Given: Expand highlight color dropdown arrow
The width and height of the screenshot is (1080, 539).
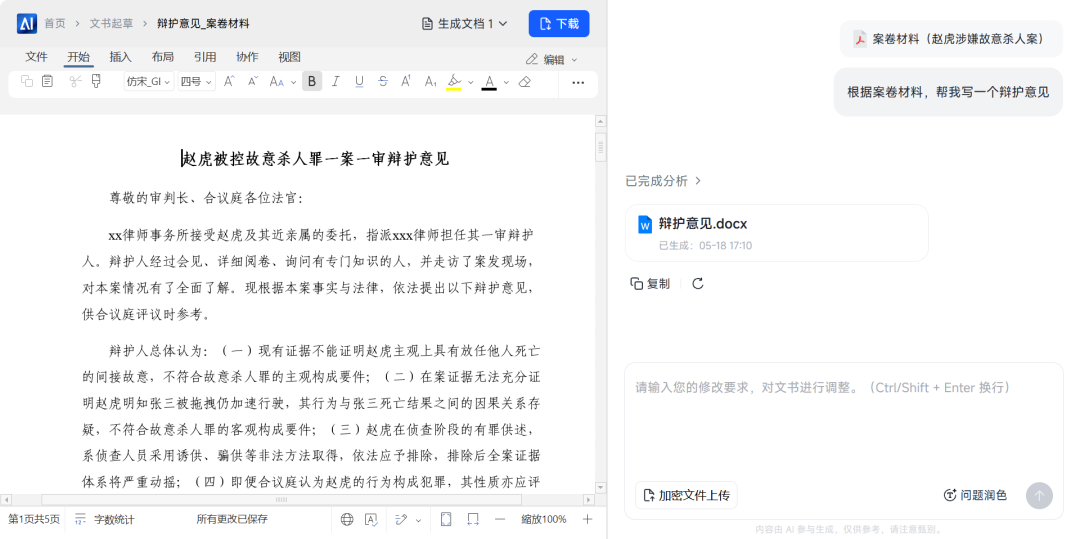Looking at the screenshot, I should pyautogui.click(x=471, y=83).
